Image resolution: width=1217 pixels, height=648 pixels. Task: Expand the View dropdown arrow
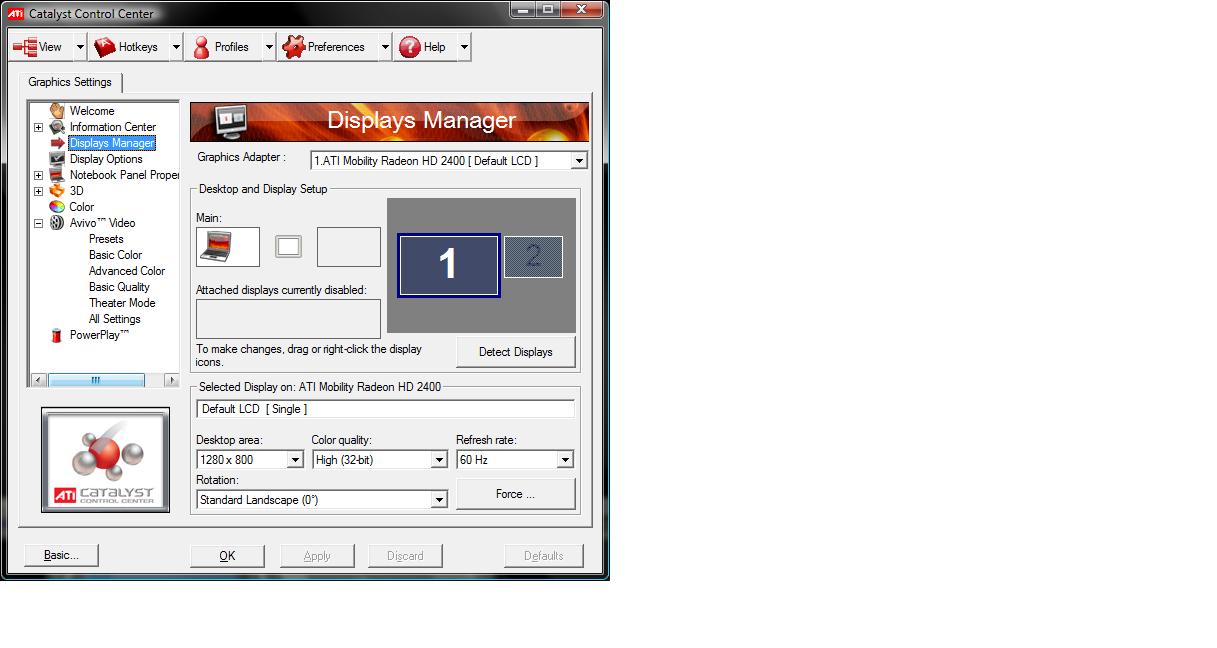[x=78, y=47]
